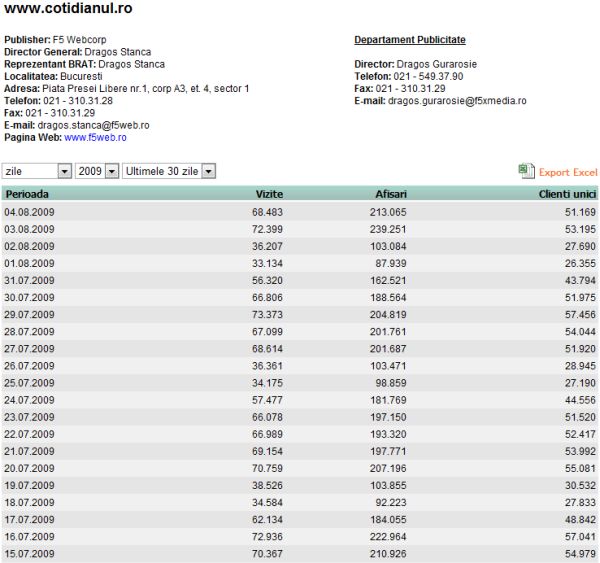Click the Vizite column header

[x=269, y=194]
